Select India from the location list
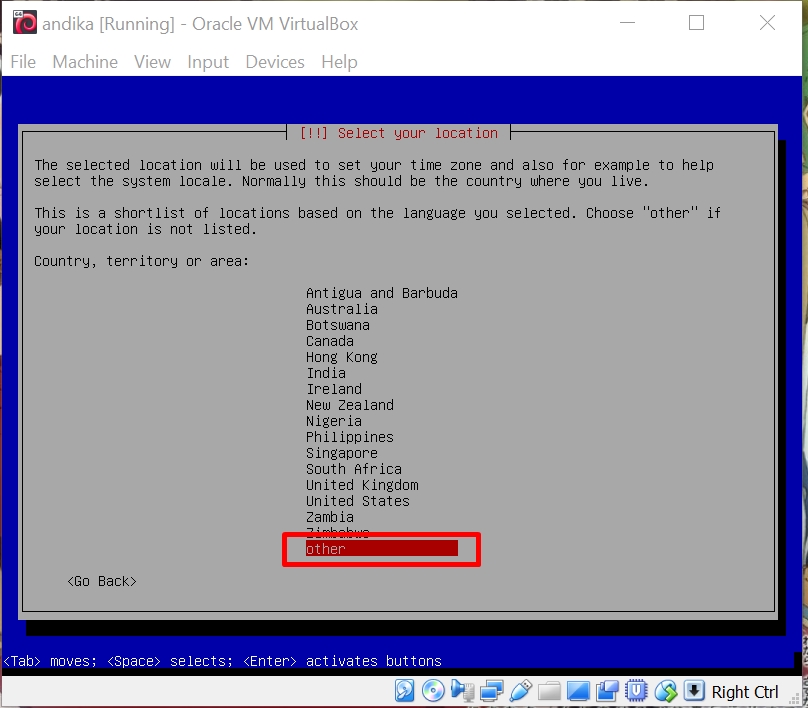The width and height of the screenshot is (808, 708). (326, 373)
